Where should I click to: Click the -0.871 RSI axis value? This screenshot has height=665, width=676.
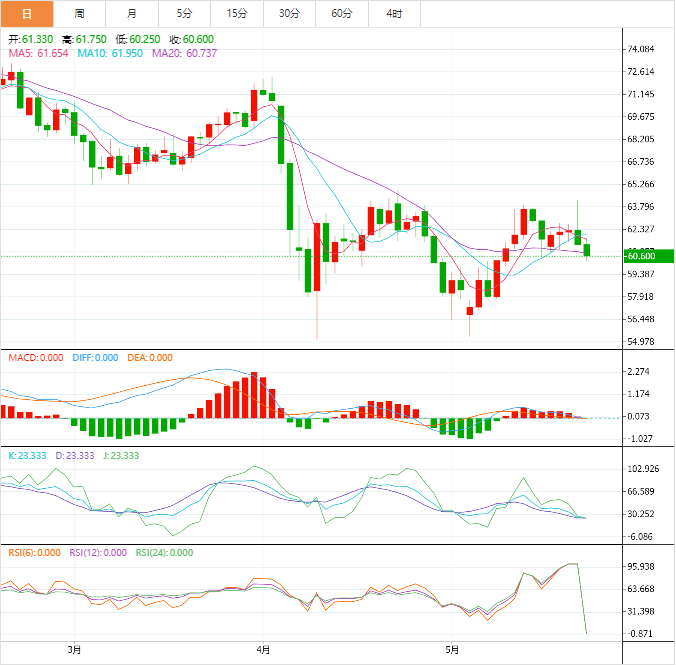pos(639,634)
